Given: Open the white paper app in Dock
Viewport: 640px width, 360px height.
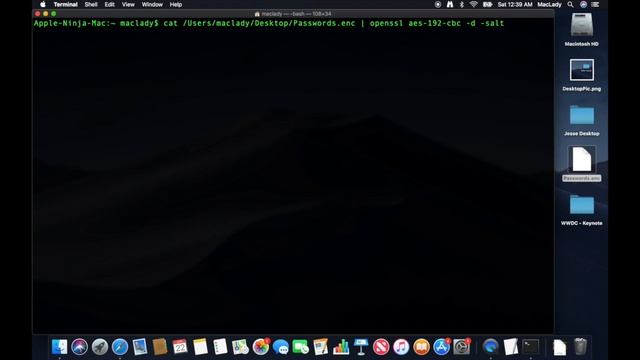Looking at the screenshot, I should [x=511, y=347].
